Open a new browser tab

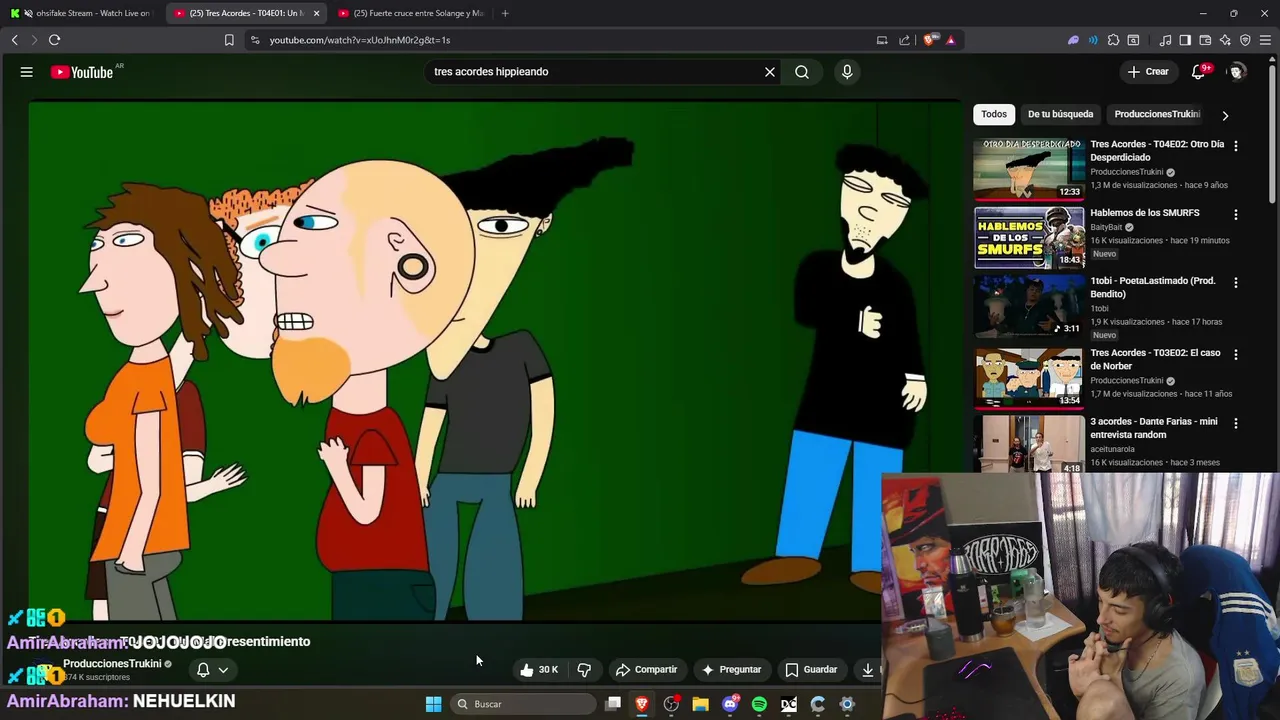coord(505,13)
